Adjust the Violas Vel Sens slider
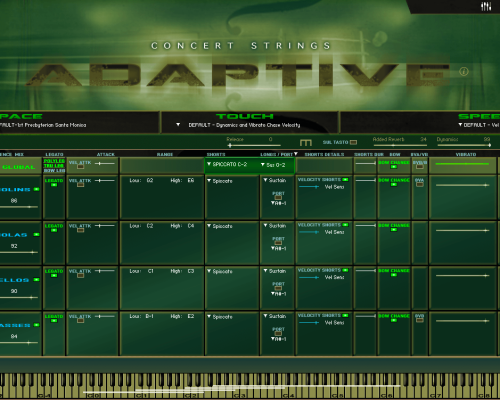The image size is (500, 400). (309, 232)
